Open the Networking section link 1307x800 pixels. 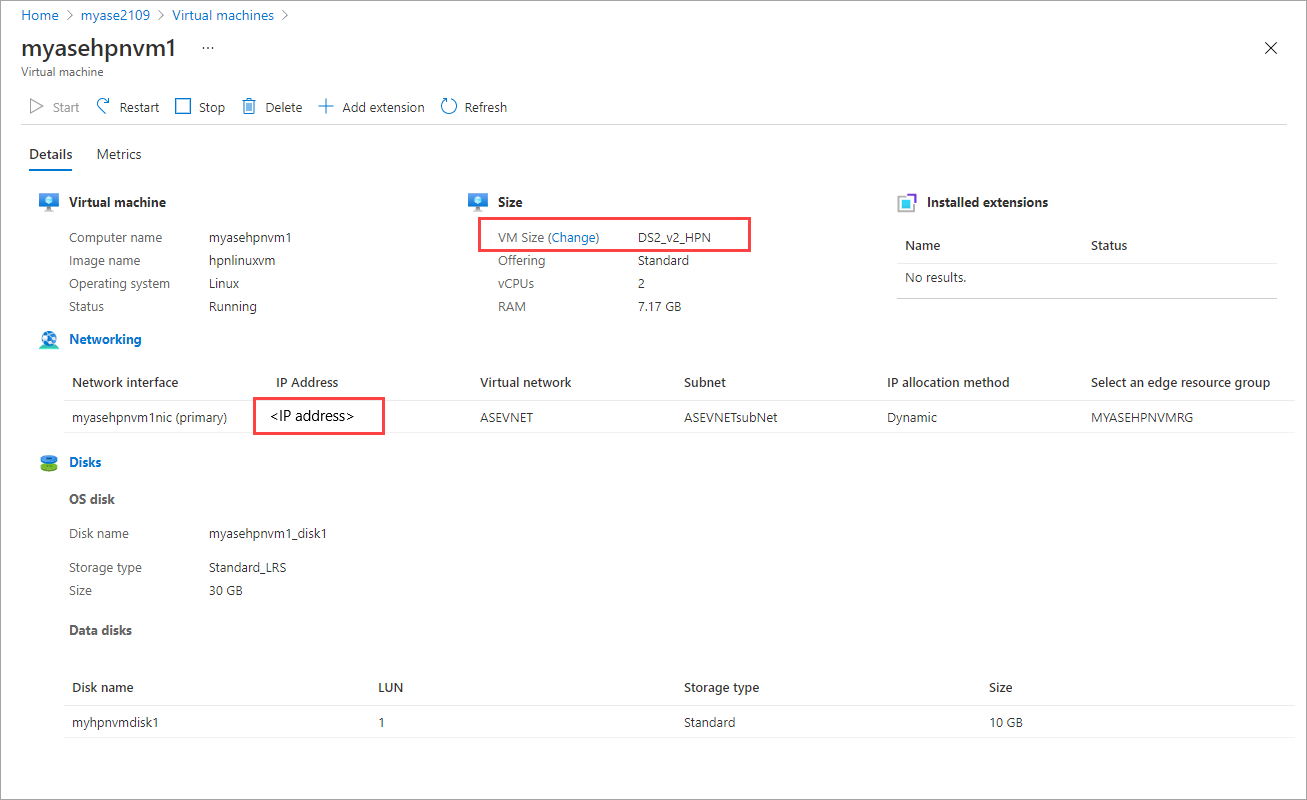[x=105, y=340]
